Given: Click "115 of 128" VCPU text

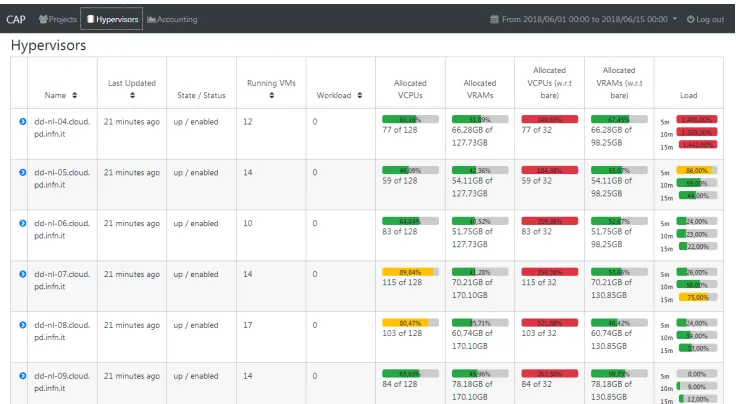Looking at the screenshot, I should pyautogui.click(x=402, y=282).
